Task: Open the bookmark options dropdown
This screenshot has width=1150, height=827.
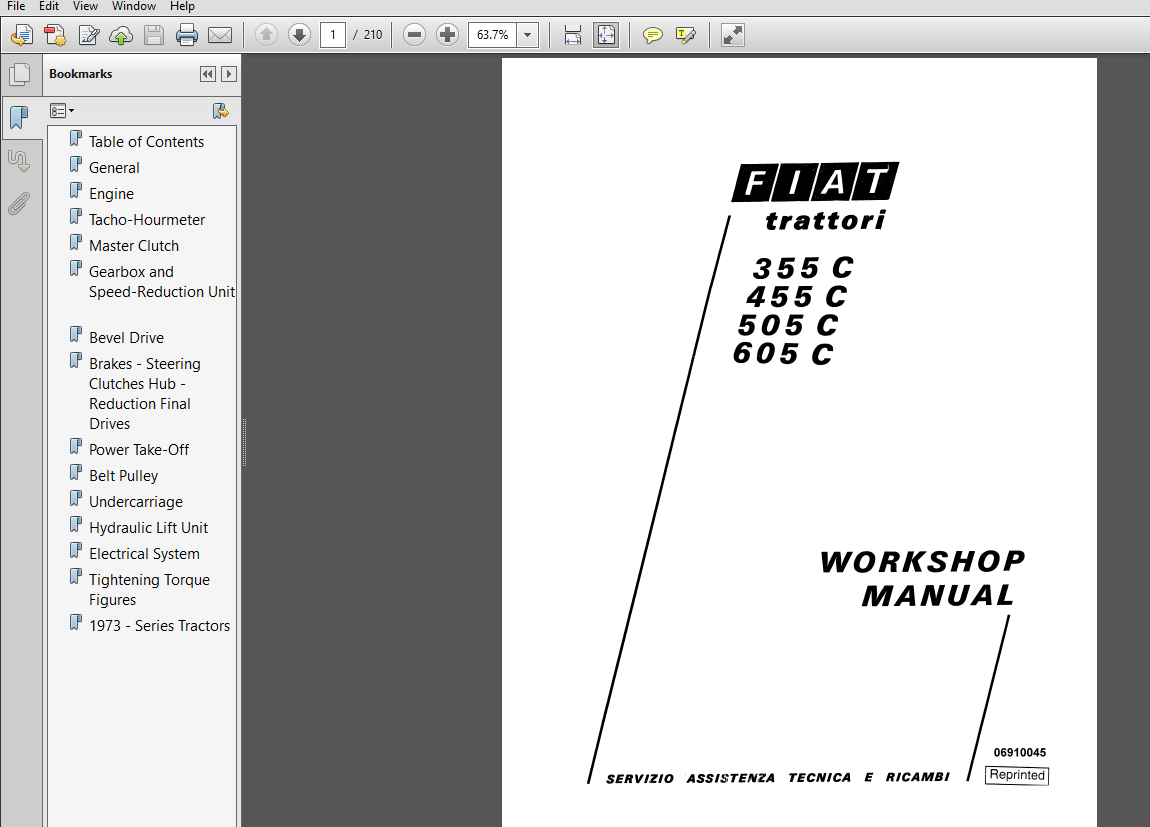Action: 62,111
